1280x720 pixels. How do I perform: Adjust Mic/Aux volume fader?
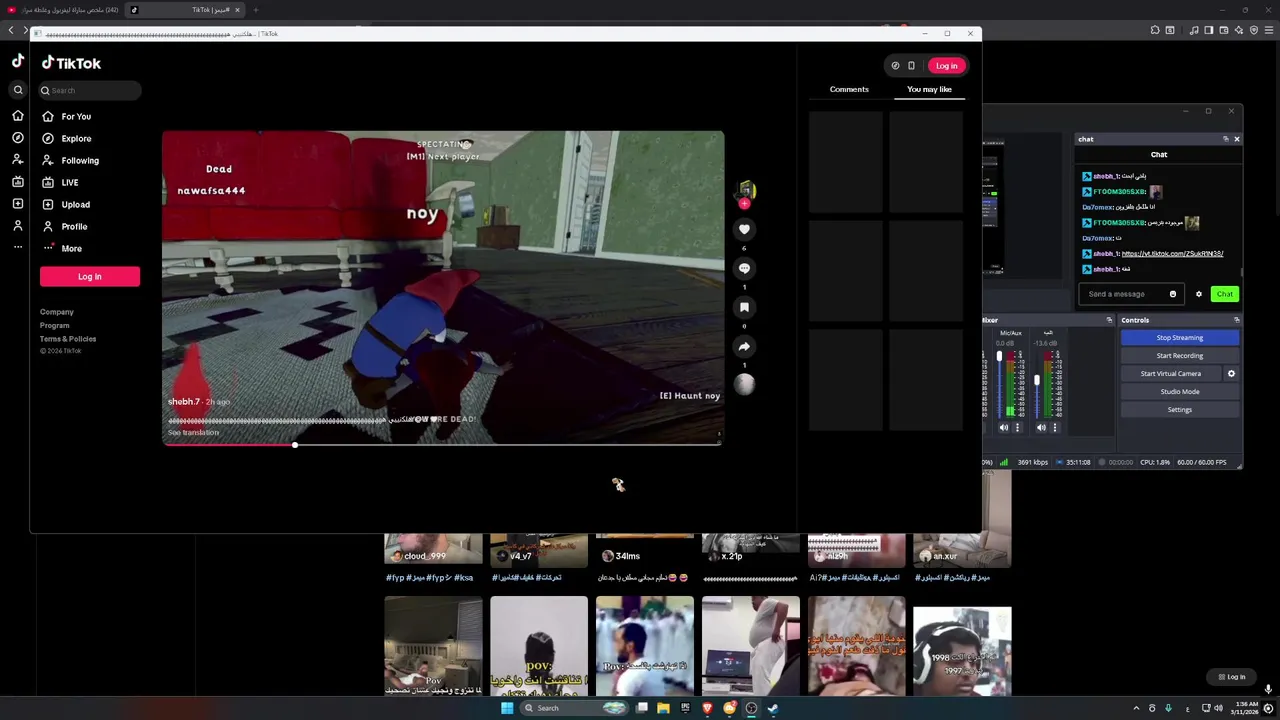coord(999,357)
